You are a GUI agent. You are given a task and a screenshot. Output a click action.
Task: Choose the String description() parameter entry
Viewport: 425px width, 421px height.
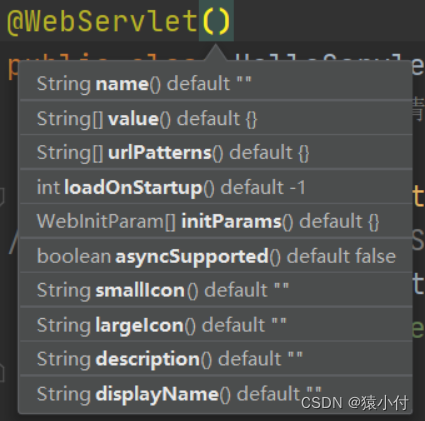pos(216,359)
